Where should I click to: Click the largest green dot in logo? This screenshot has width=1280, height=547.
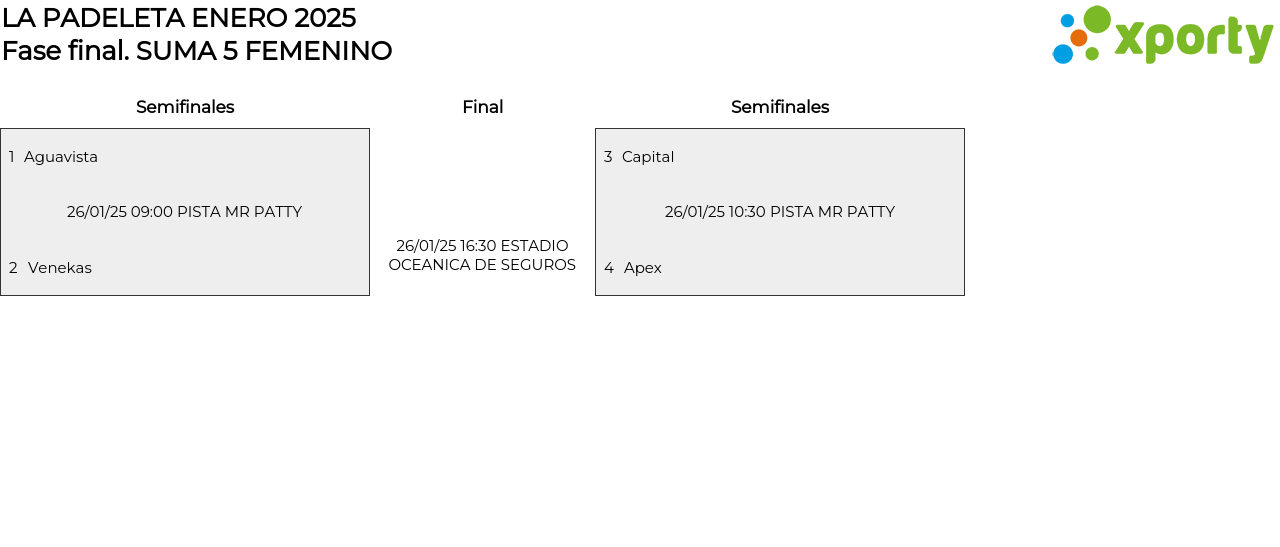coord(1097,19)
